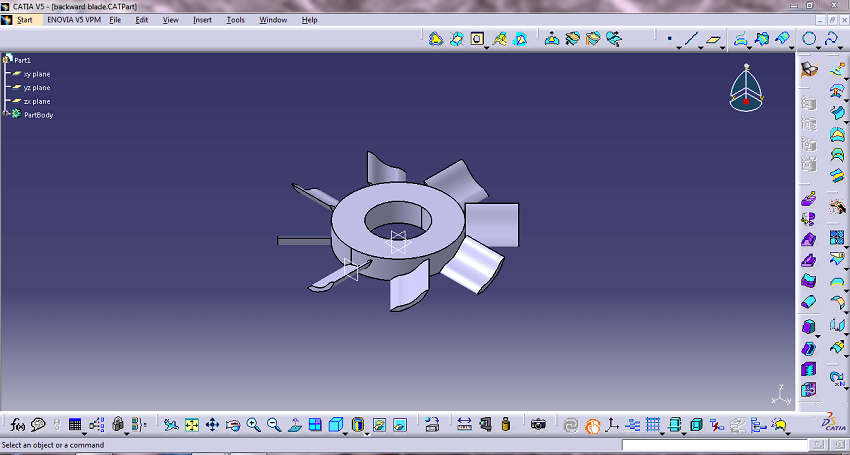Click the isometric view cube icon
Viewport: 850px width, 455px height.
point(336,425)
